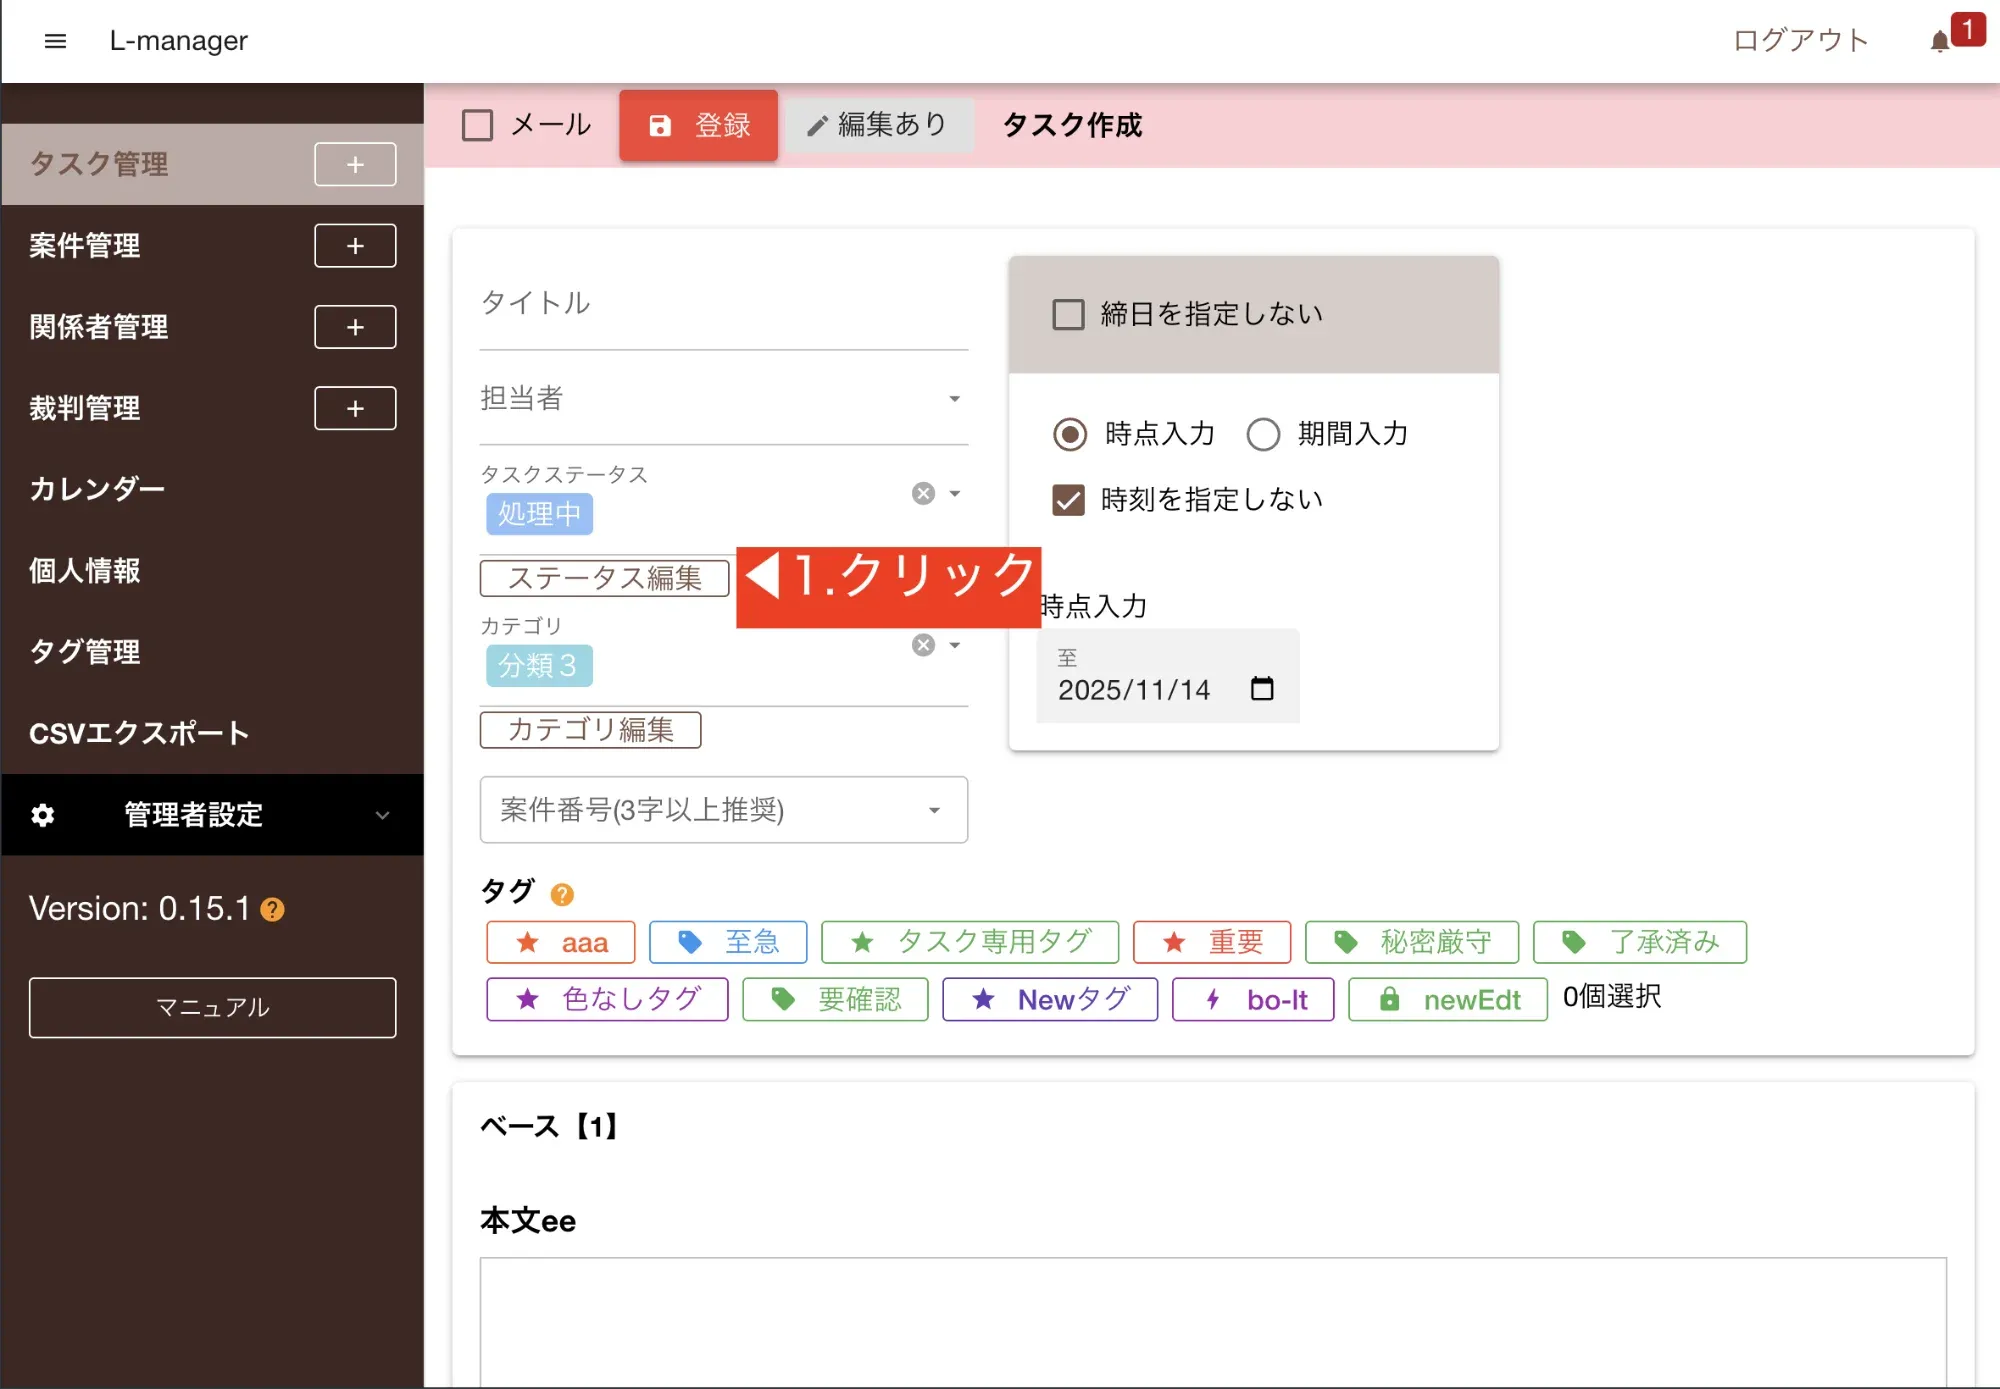Click the red 登録 save button
This screenshot has height=1389, width=2000.
click(698, 125)
